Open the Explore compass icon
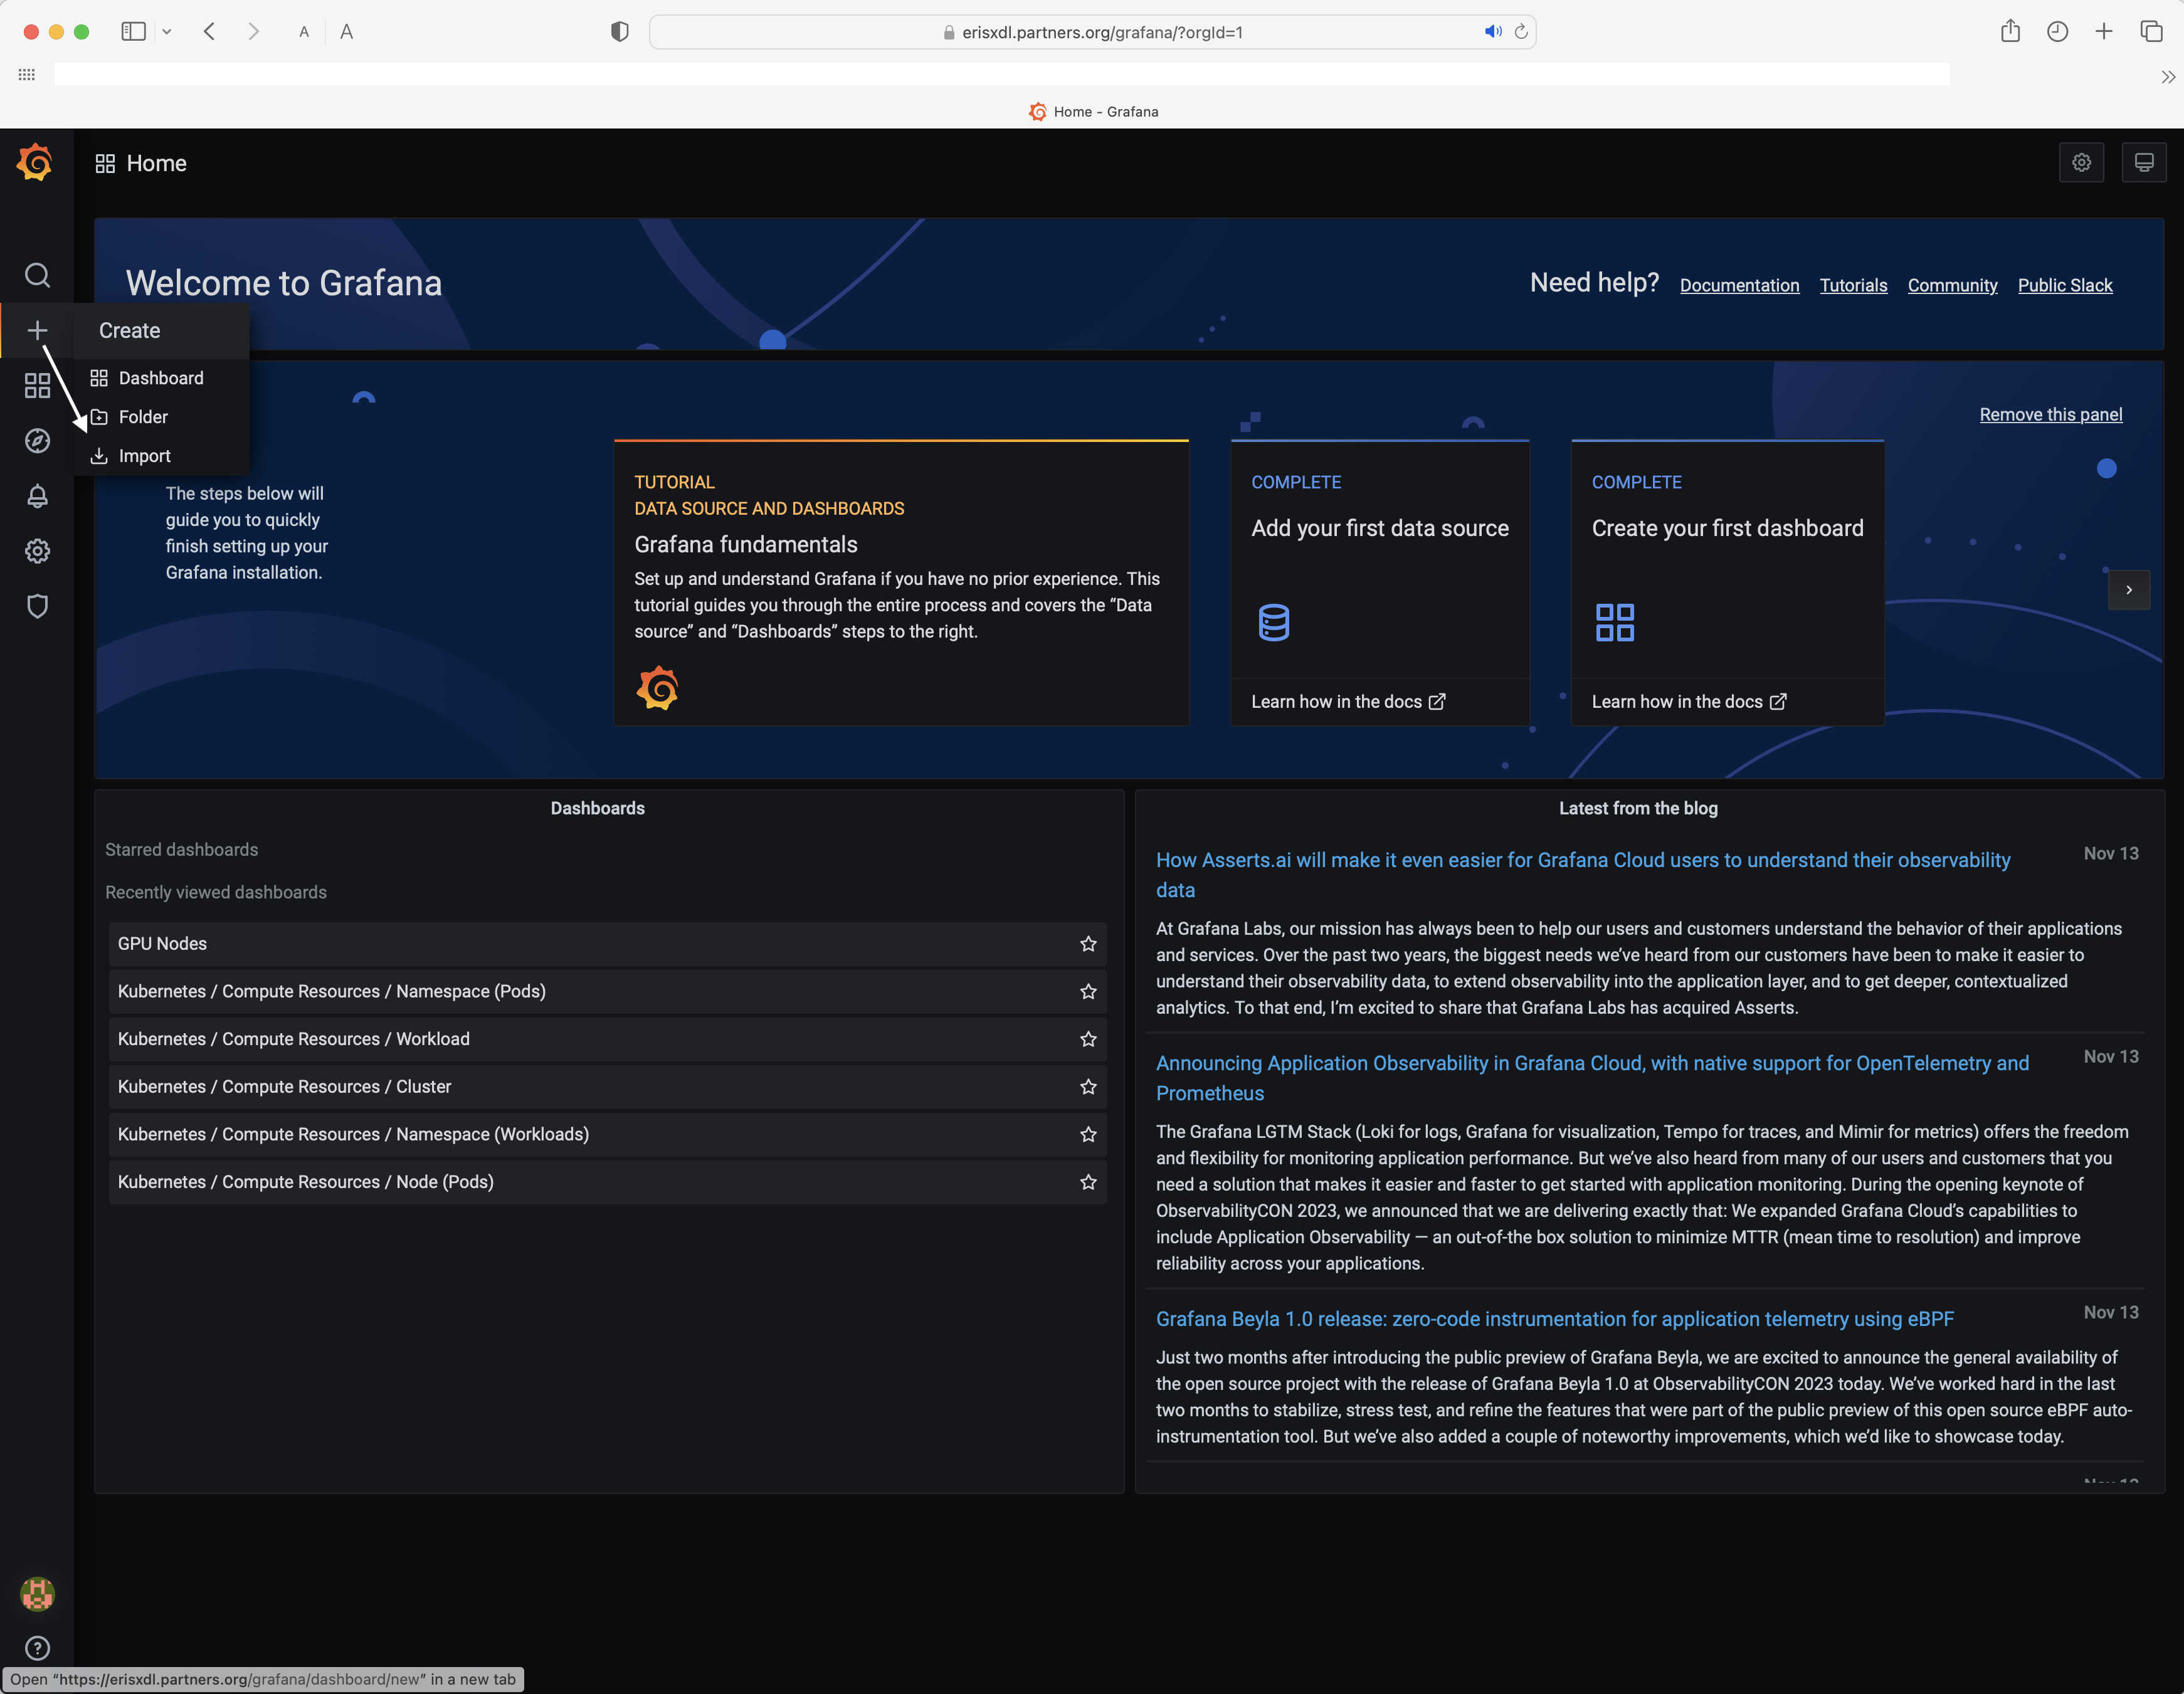This screenshot has height=1694, width=2184. click(x=37, y=441)
